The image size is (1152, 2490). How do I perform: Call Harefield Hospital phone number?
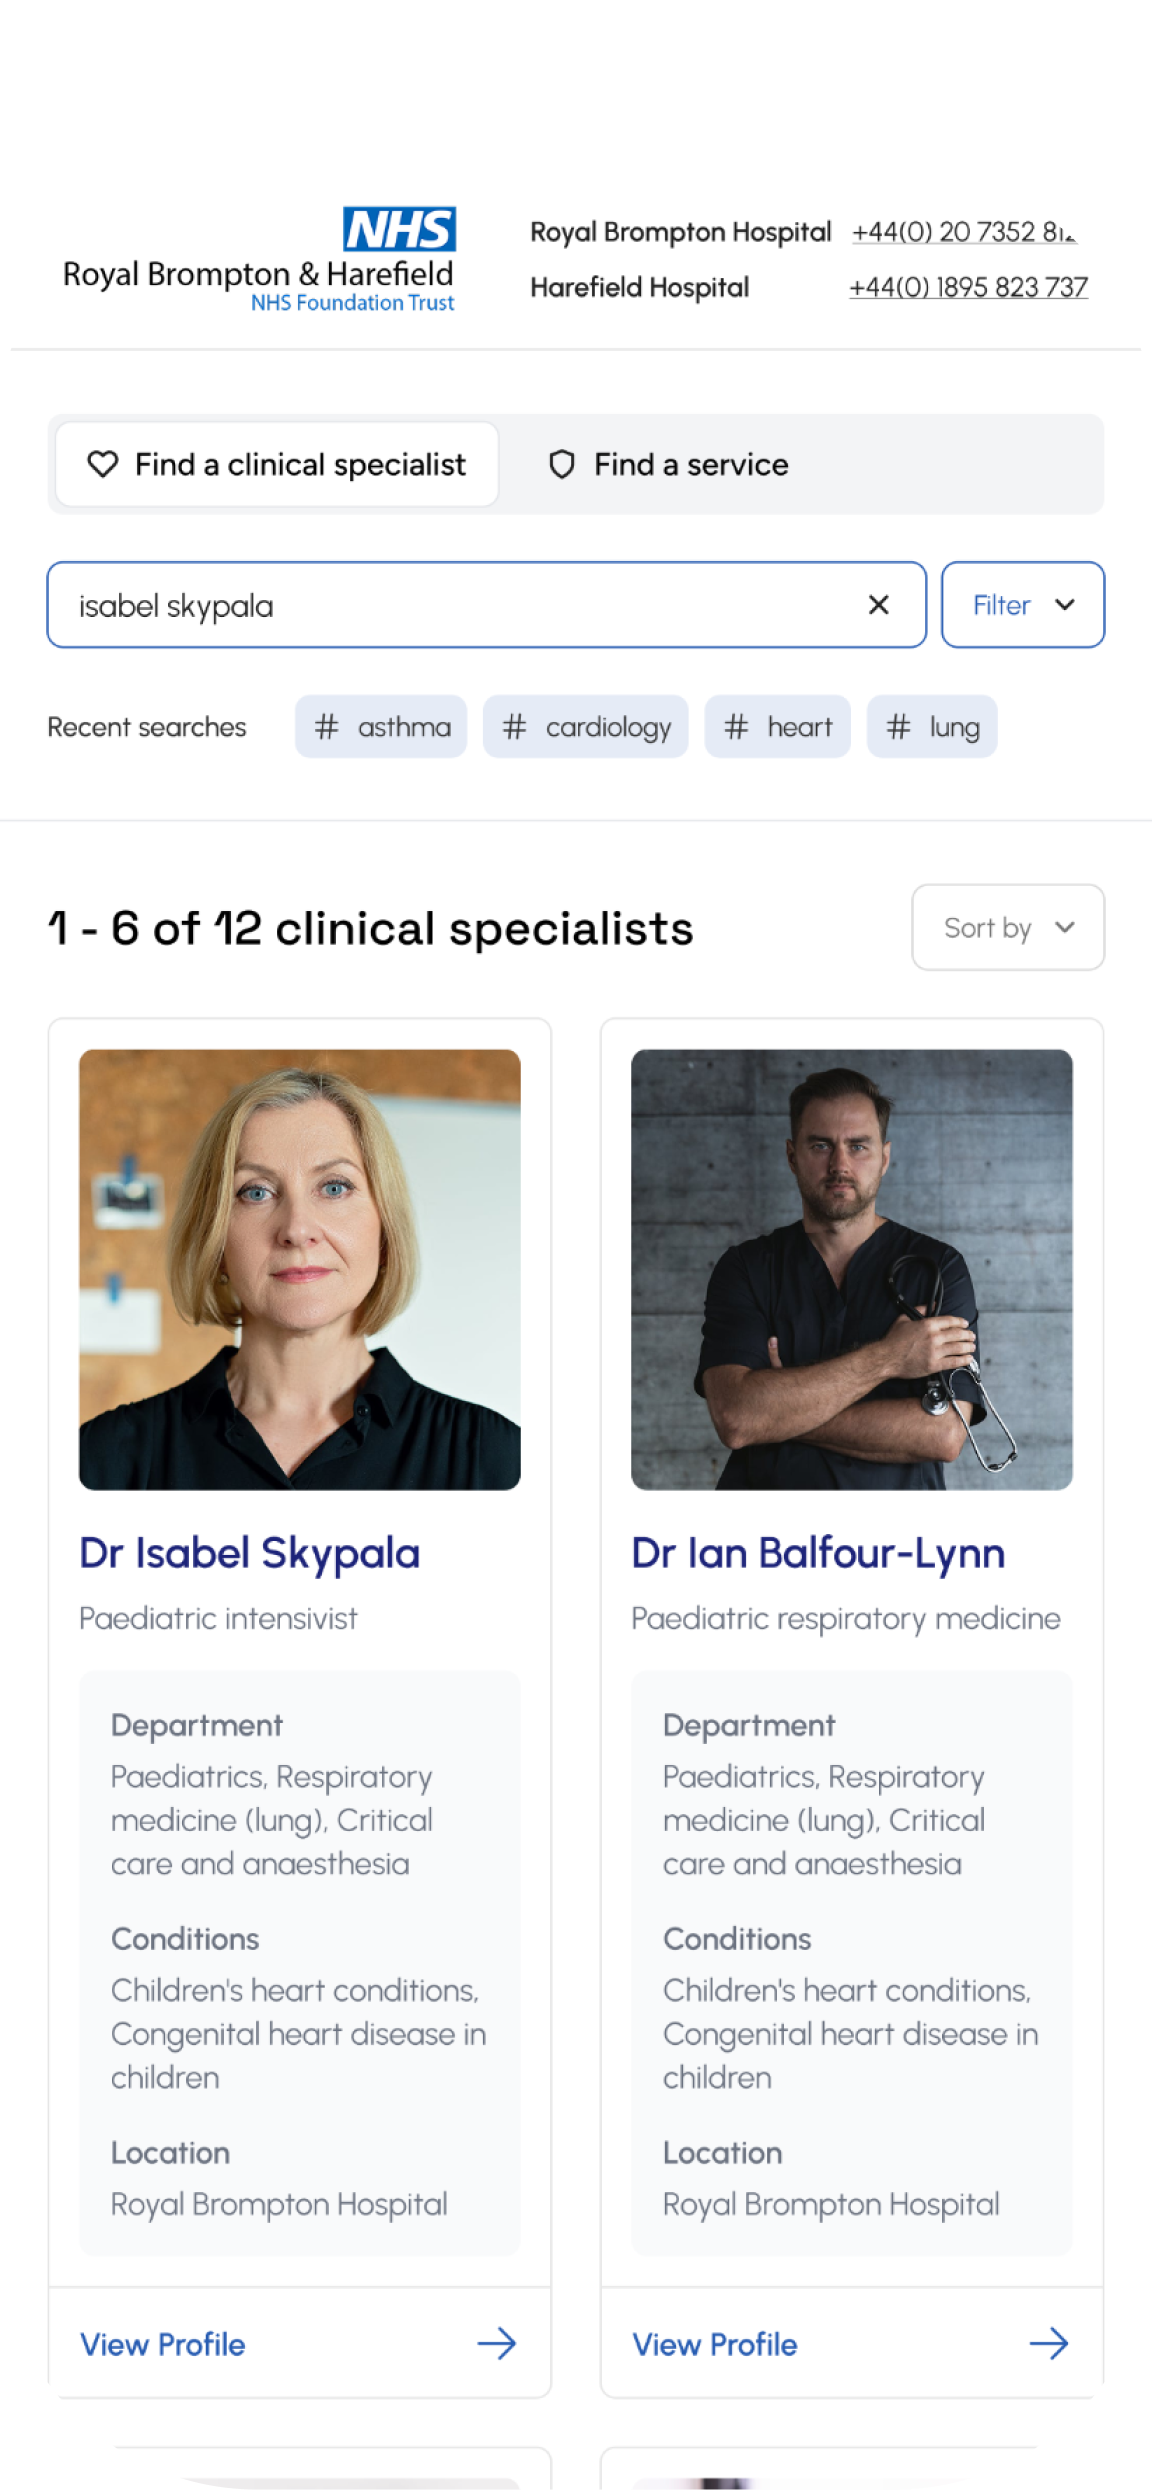tap(967, 288)
